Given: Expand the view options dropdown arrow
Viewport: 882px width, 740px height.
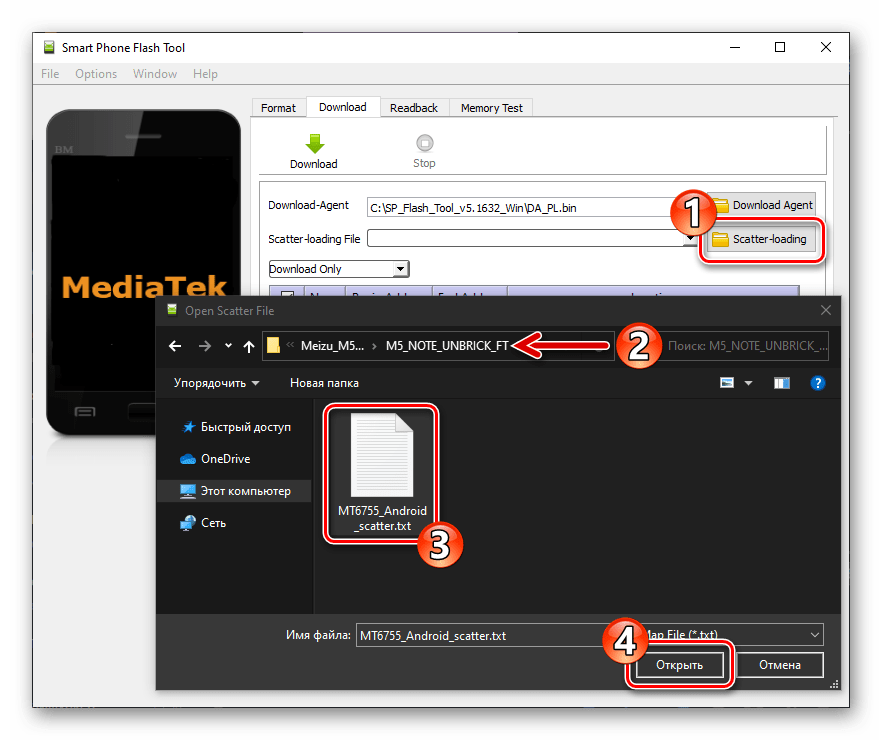Looking at the screenshot, I should tap(748, 383).
